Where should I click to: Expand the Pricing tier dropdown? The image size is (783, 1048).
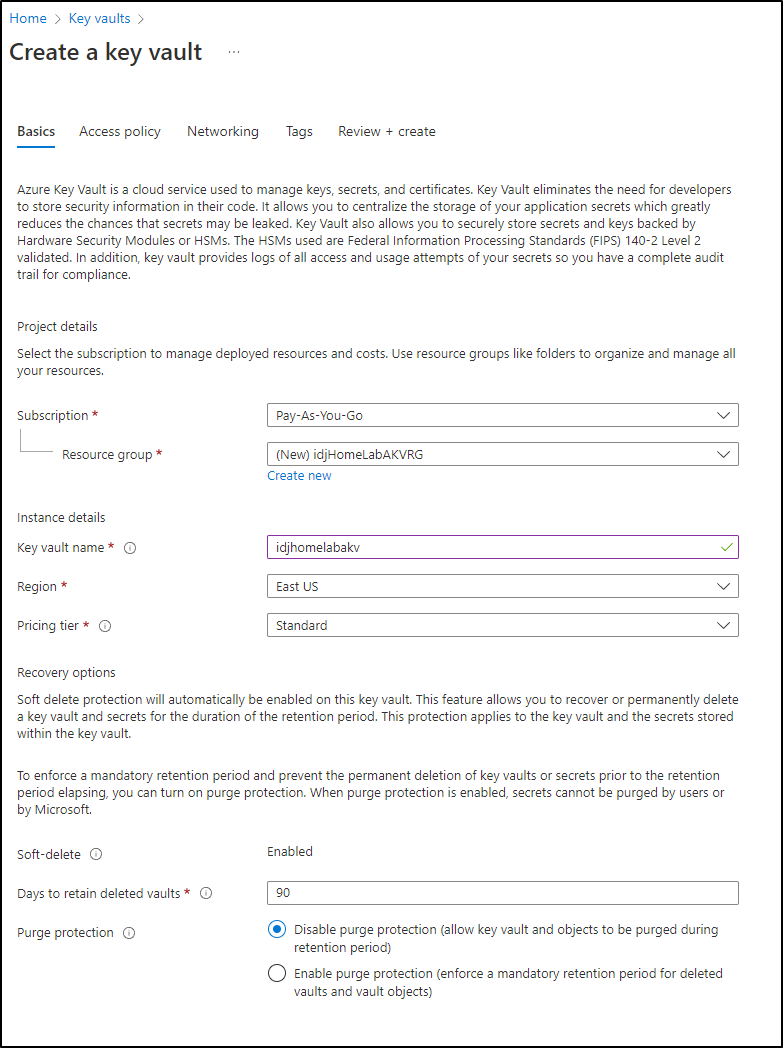pyautogui.click(x=502, y=626)
